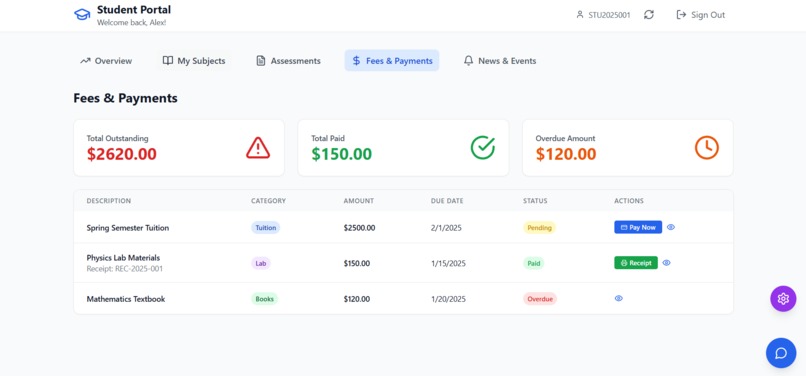Click the Physics Lab Materials description
The height and width of the screenshot is (376, 806).
[x=123, y=258]
